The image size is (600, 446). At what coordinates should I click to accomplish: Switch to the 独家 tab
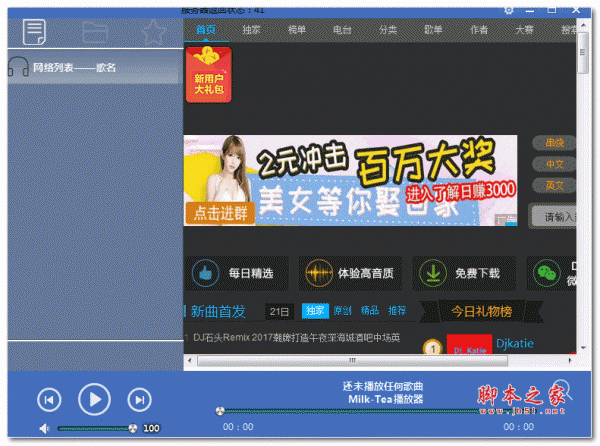click(x=251, y=30)
